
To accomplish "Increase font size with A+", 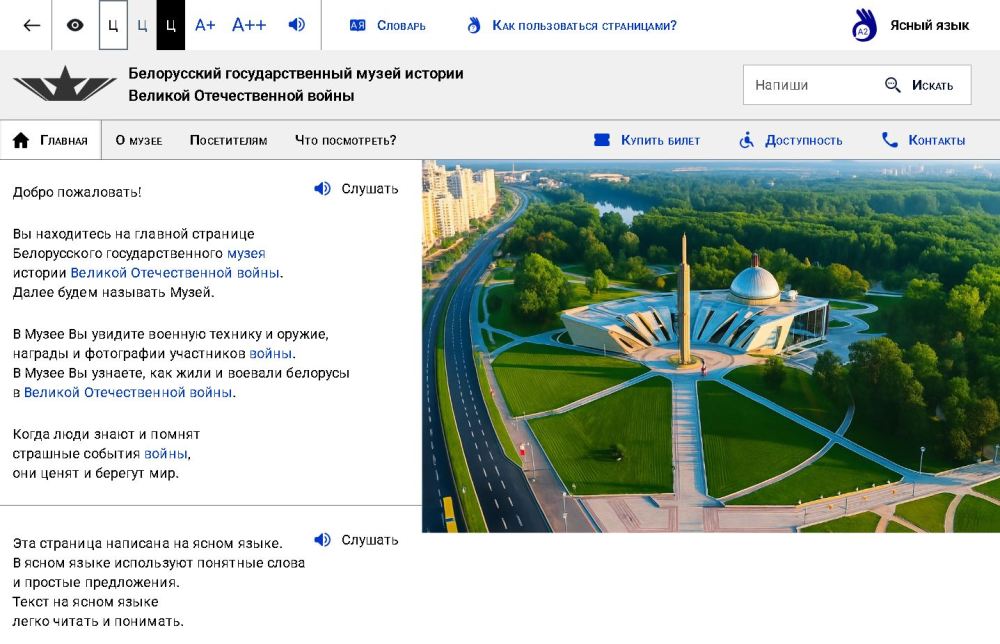I will pyautogui.click(x=205, y=25).
